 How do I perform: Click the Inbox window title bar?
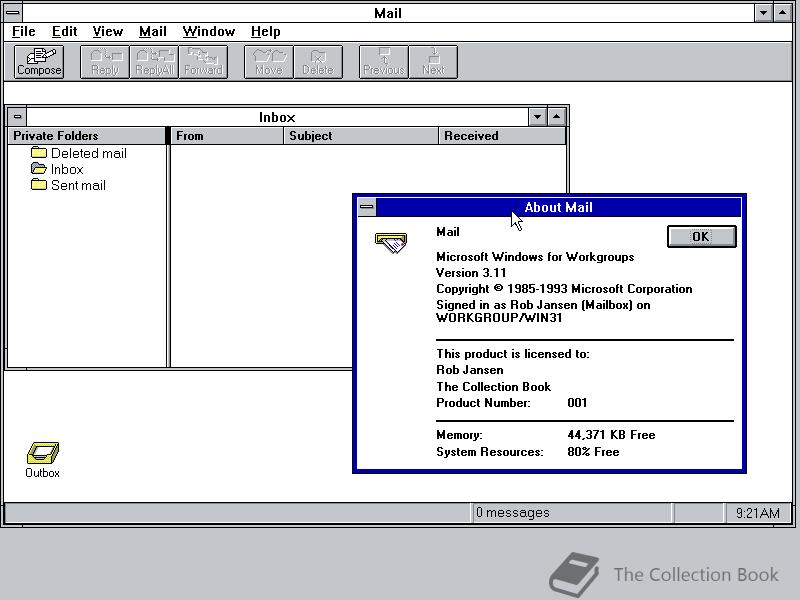click(277, 117)
